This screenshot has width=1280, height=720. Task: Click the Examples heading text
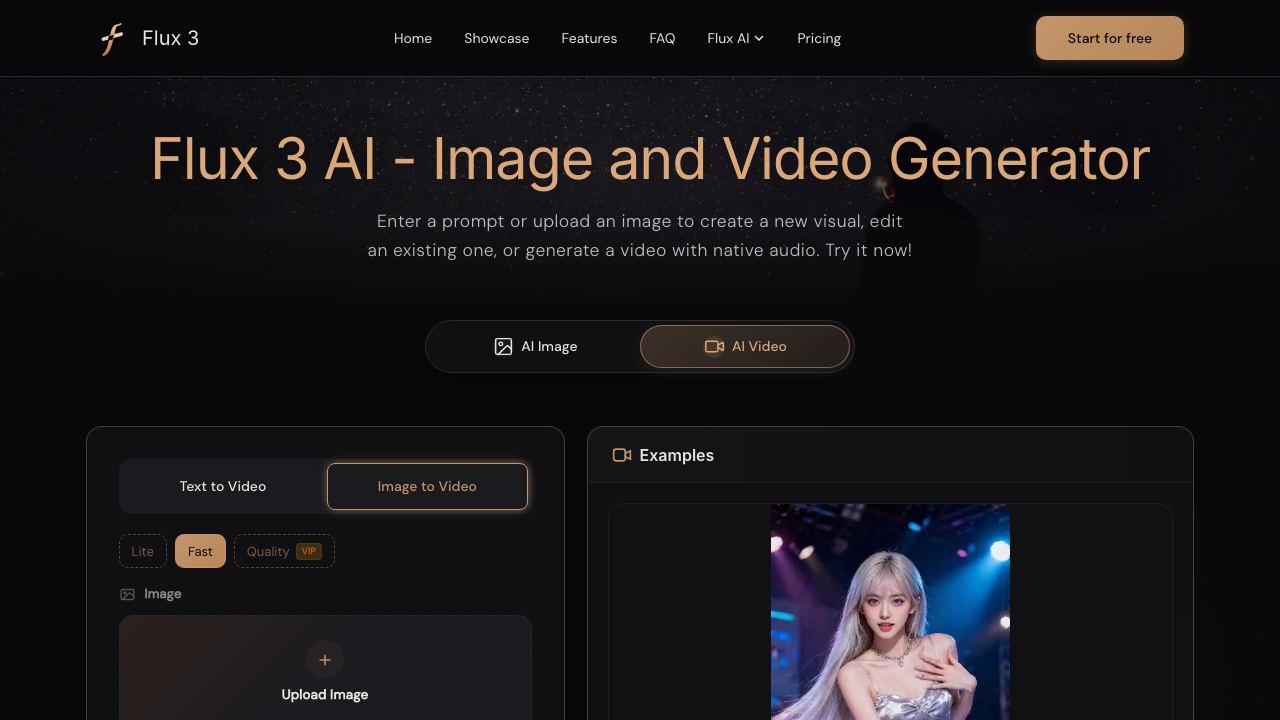coord(677,455)
